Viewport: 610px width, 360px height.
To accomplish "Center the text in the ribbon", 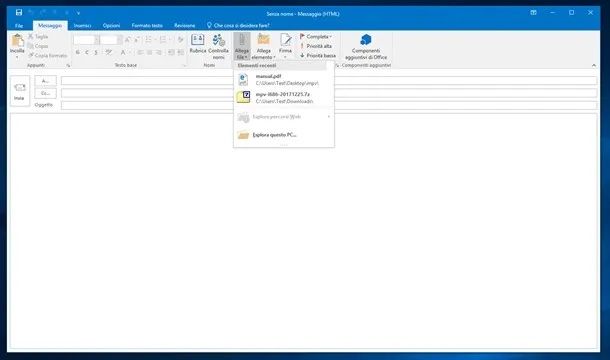I will (149, 52).
